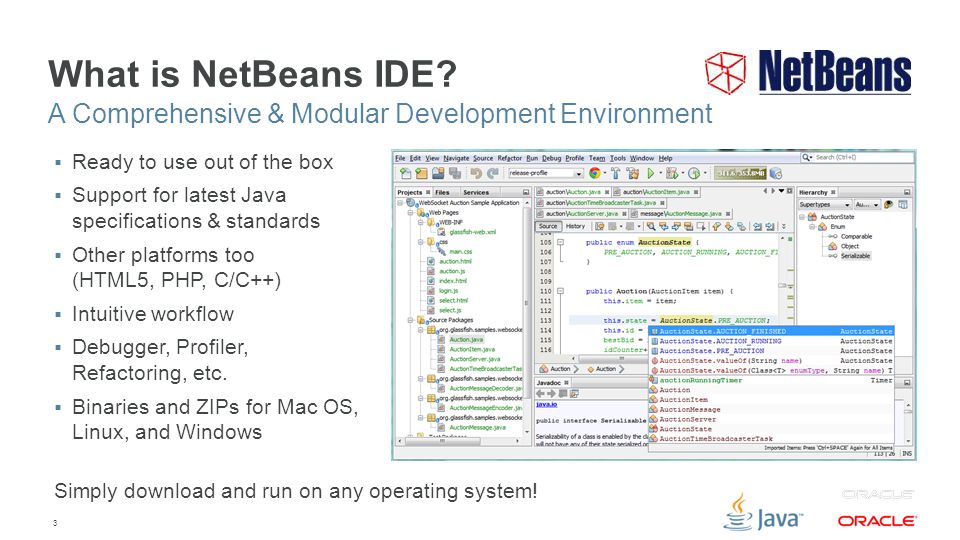Minimize the Hierarchy panel
This screenshot has width=960, height=540.
[907, 192]
